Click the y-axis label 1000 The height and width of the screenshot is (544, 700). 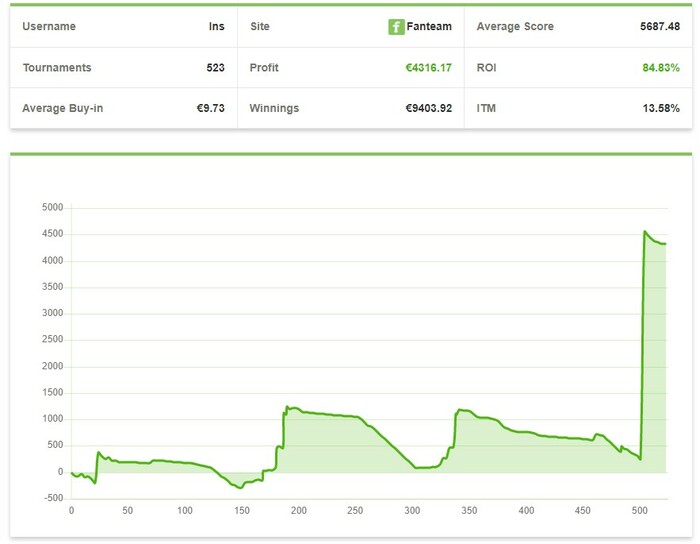53,419
